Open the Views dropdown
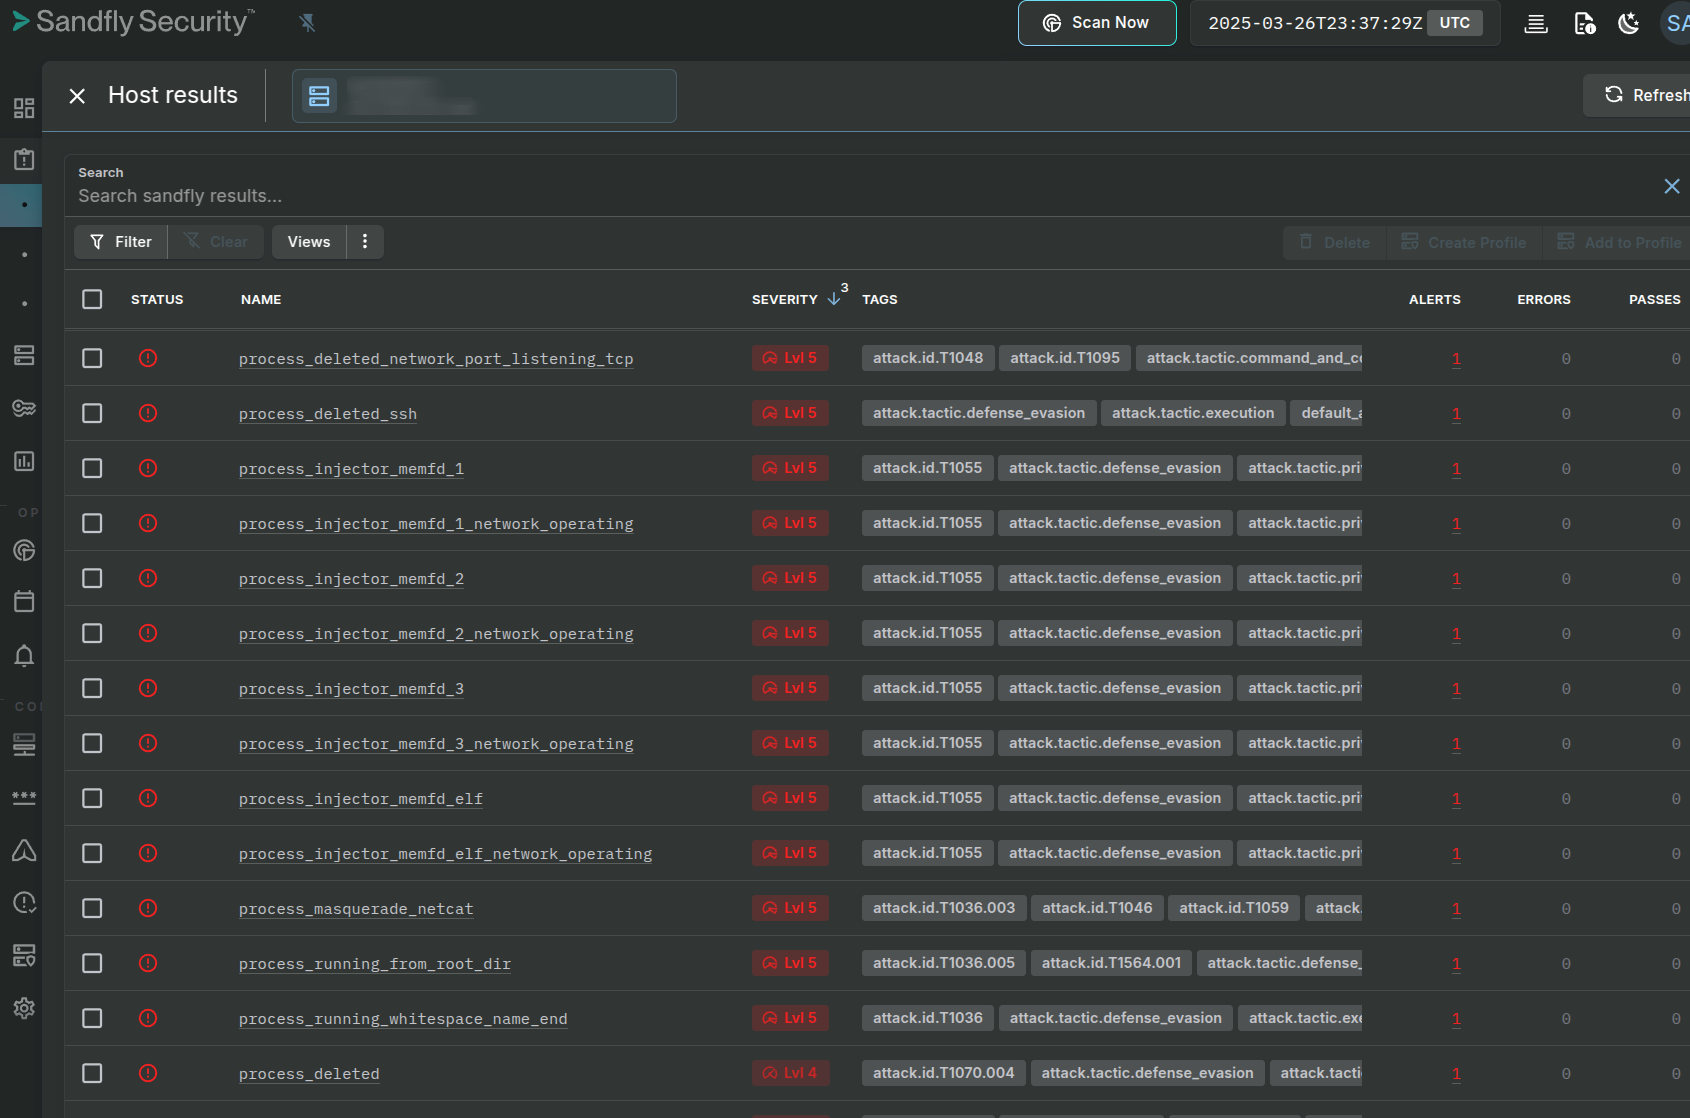This screenshot has height=1118, width=1690. pyautogui.click(x=308, y=241)
